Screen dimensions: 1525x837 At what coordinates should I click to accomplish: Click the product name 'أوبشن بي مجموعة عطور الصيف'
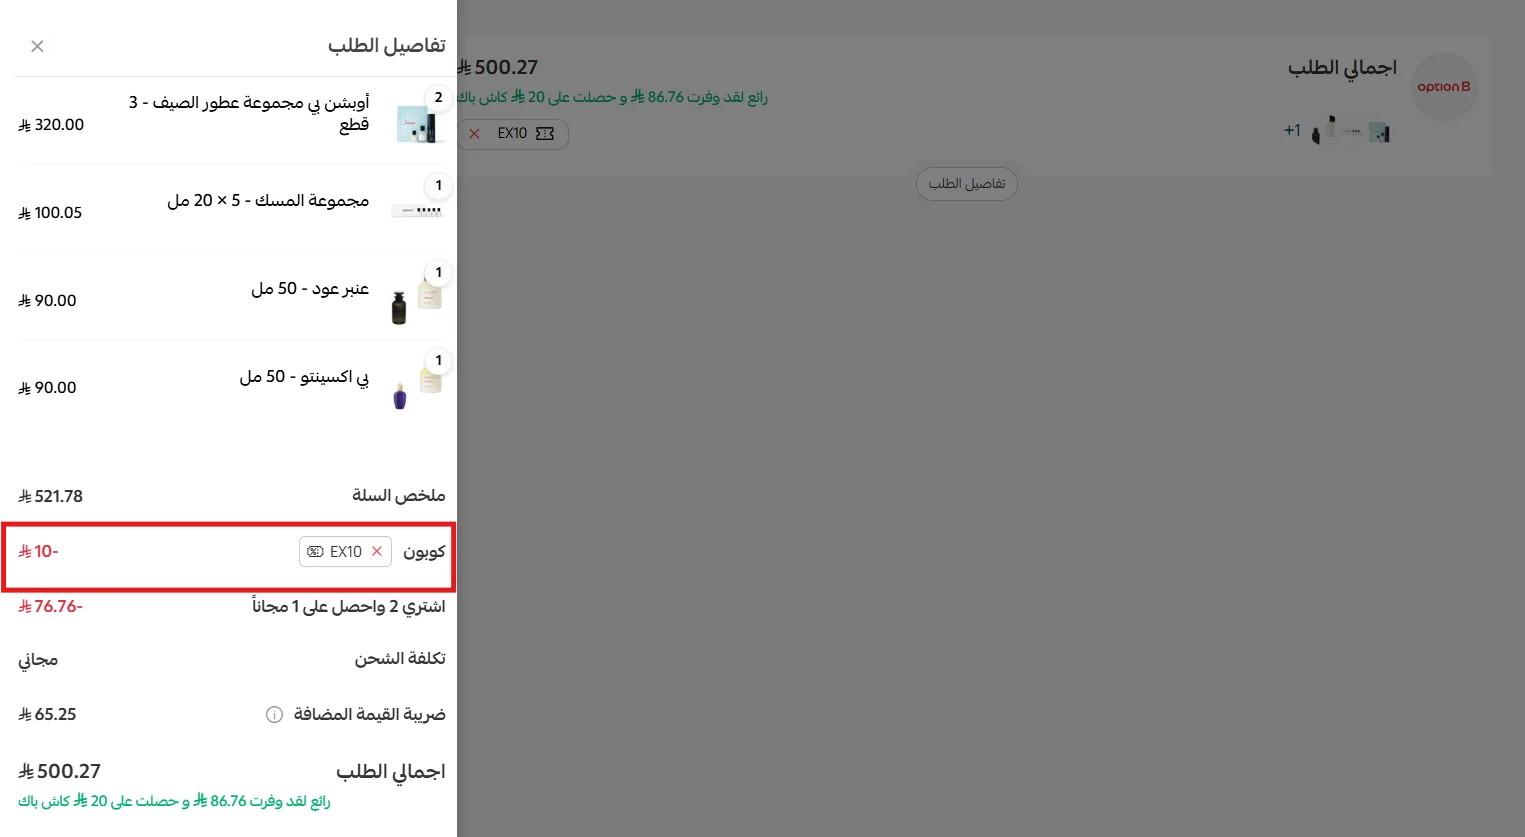[249, 113]
